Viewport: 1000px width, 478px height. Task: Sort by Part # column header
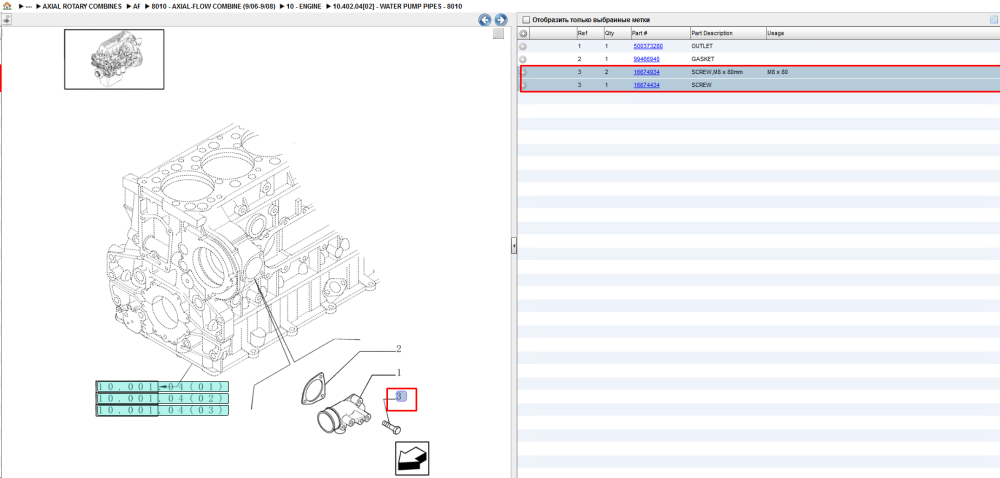click(660, 33)
